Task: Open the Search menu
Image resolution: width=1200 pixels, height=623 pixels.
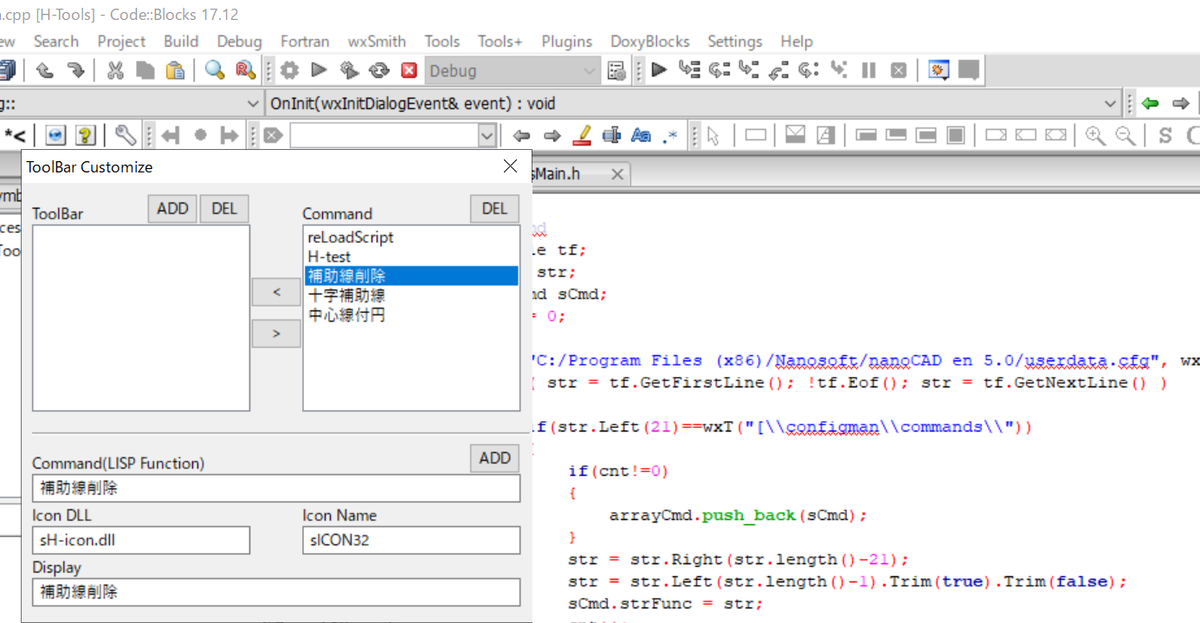Action: tap(56, 41)
